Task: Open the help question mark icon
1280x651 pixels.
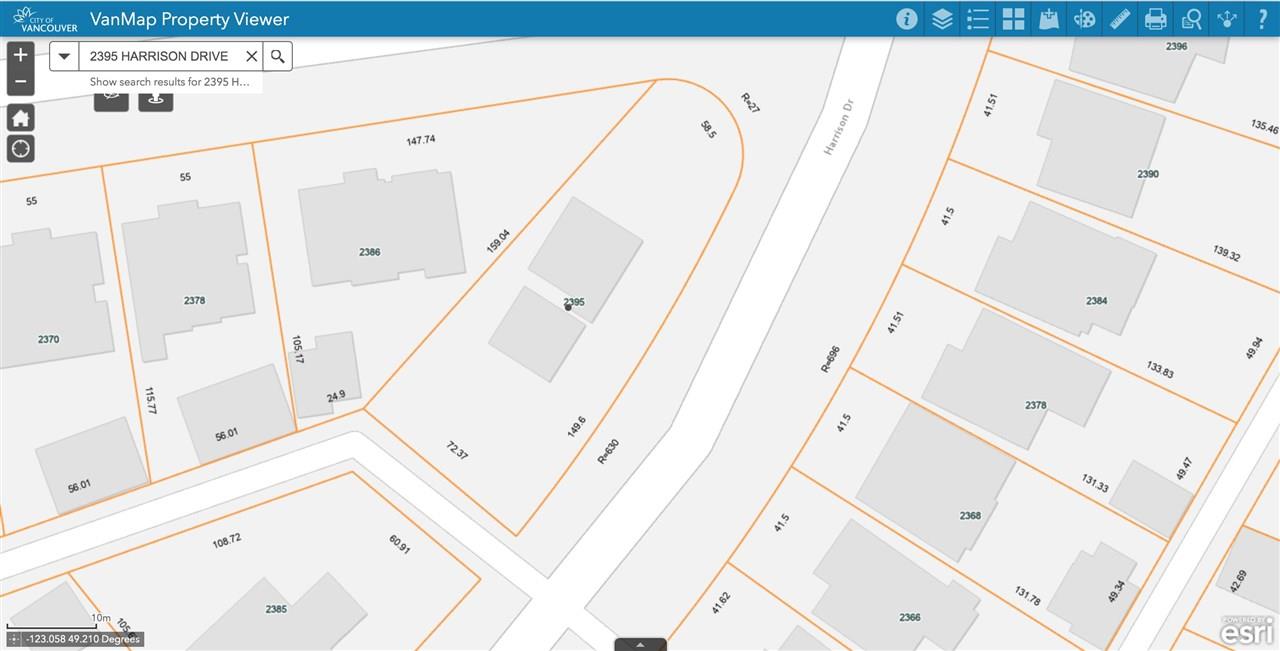Action: (1262, 19)
